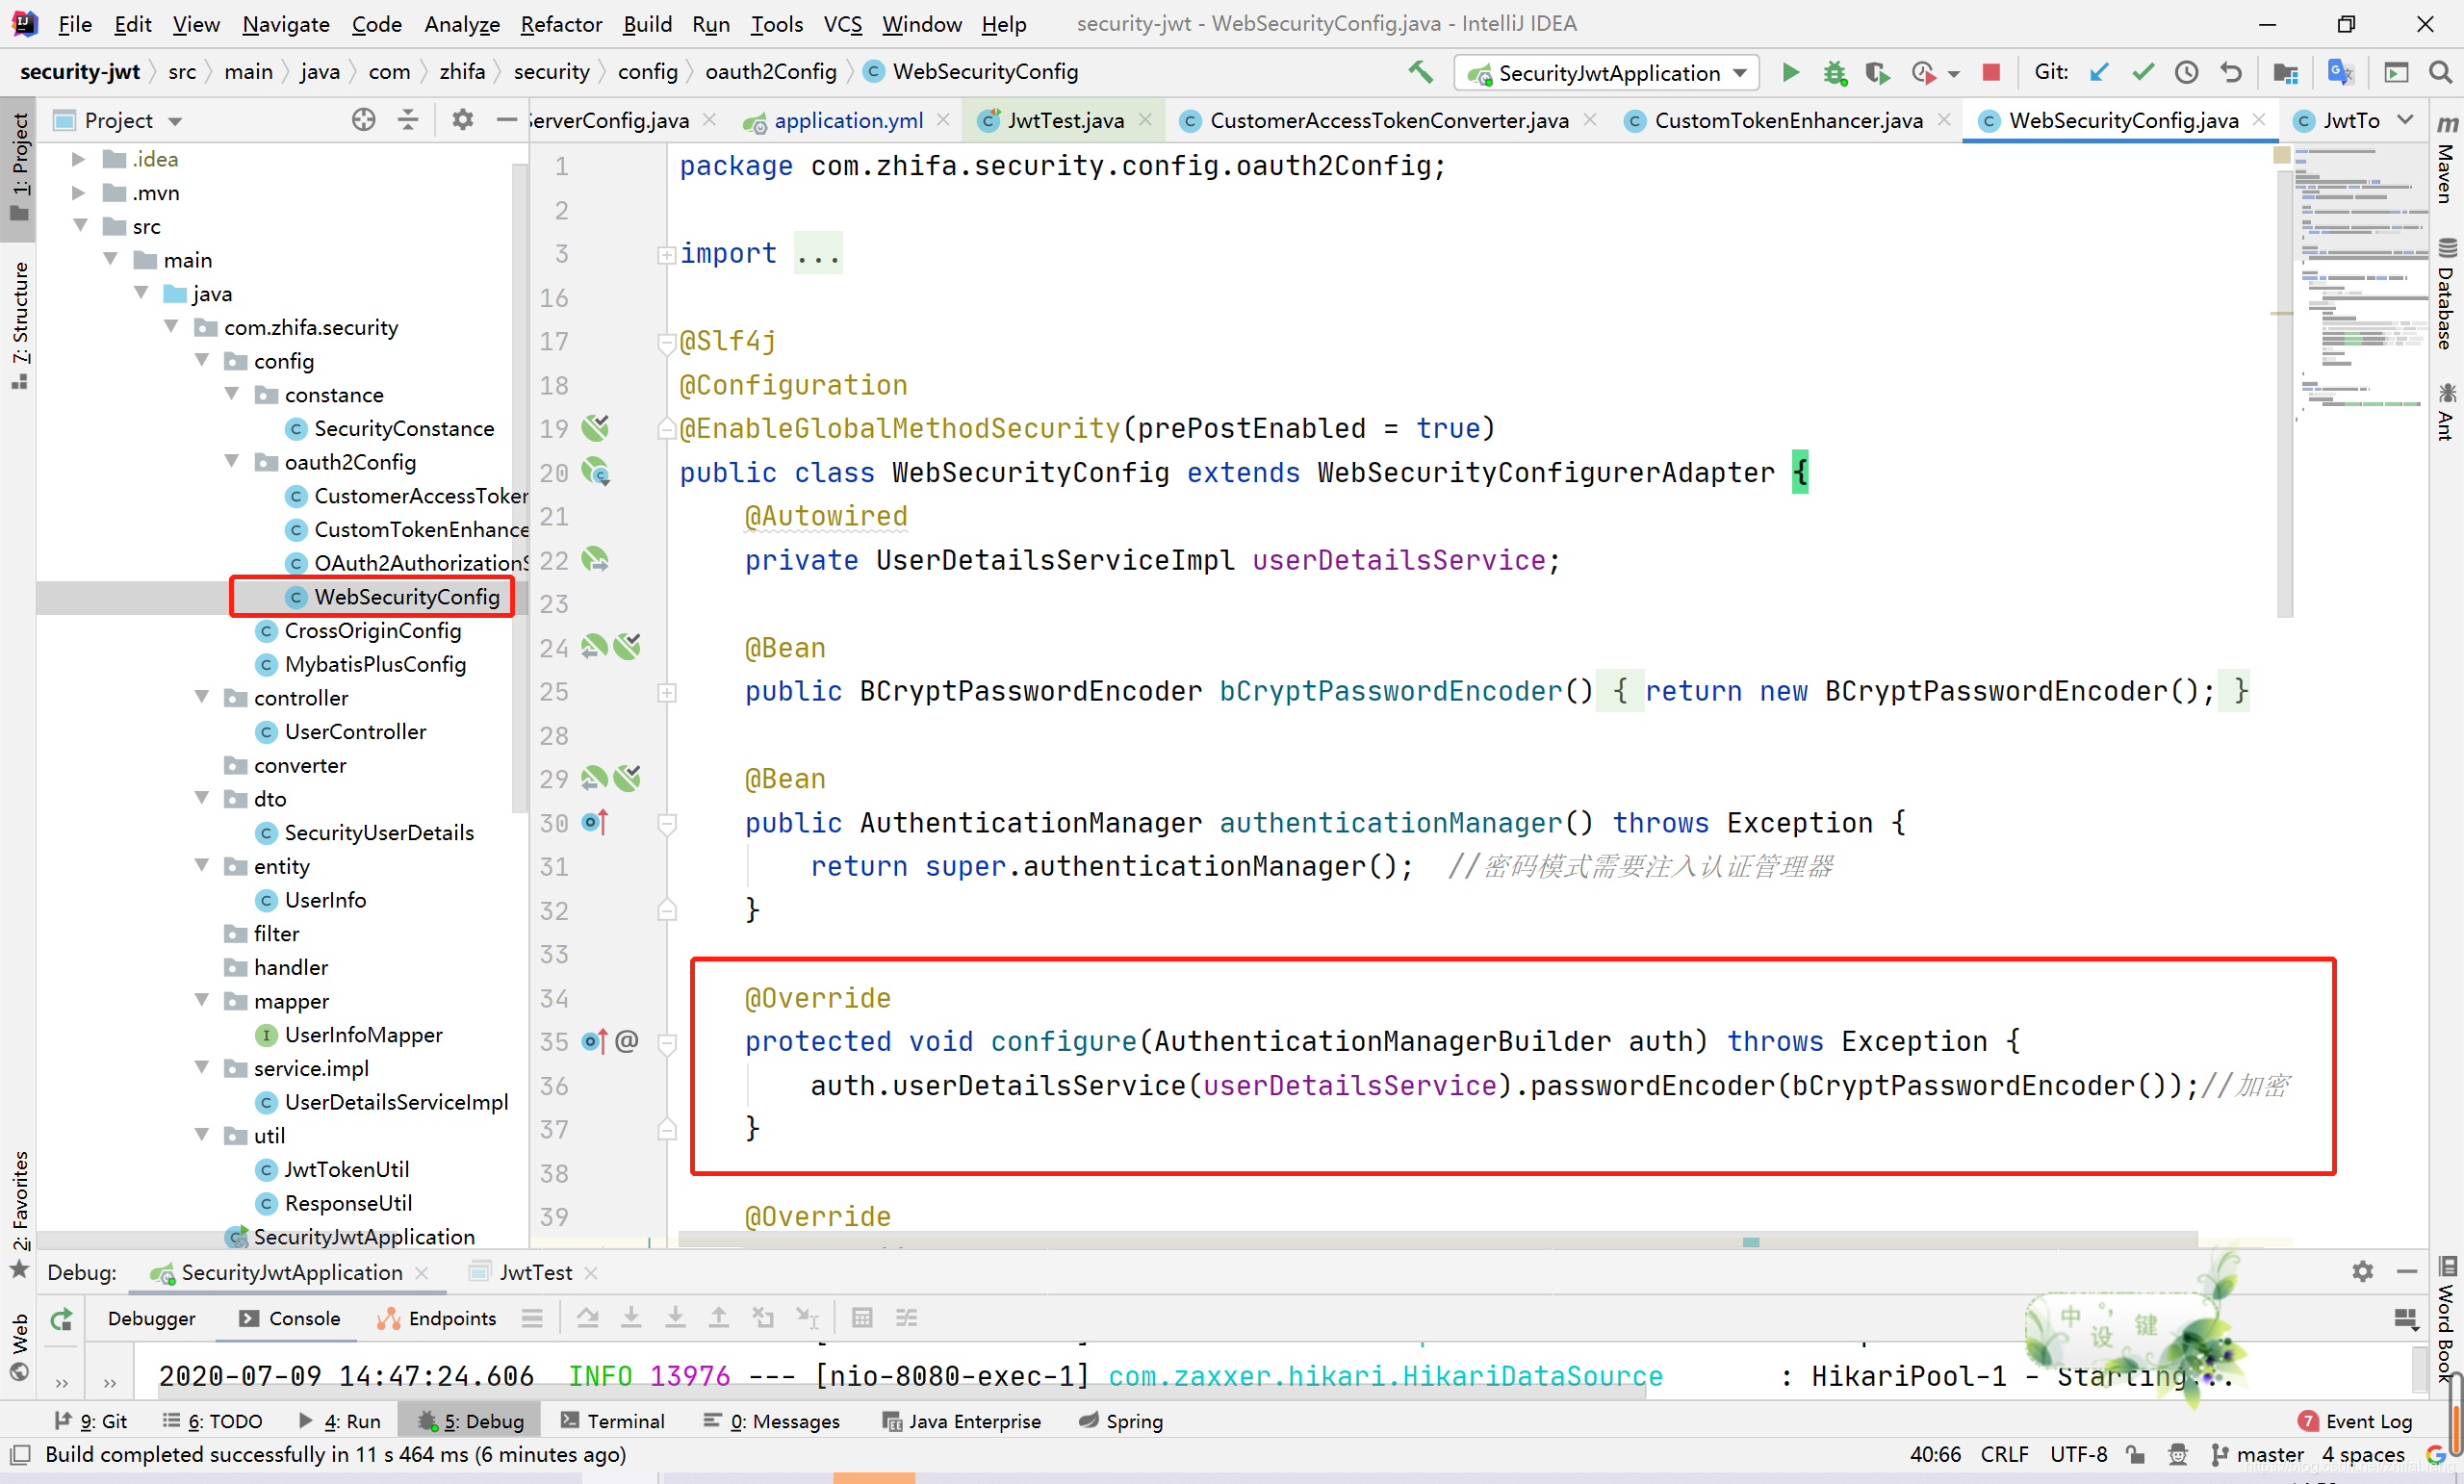Expand the .idea folder in the project tree
The height and width of the screenshot is (1484, 2464).
point(78,159)
